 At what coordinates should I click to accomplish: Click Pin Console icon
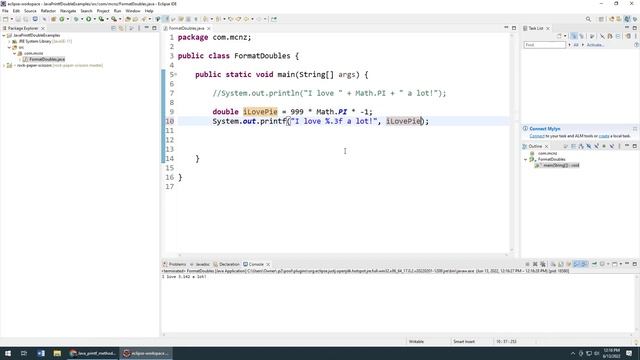pos(594,264)
